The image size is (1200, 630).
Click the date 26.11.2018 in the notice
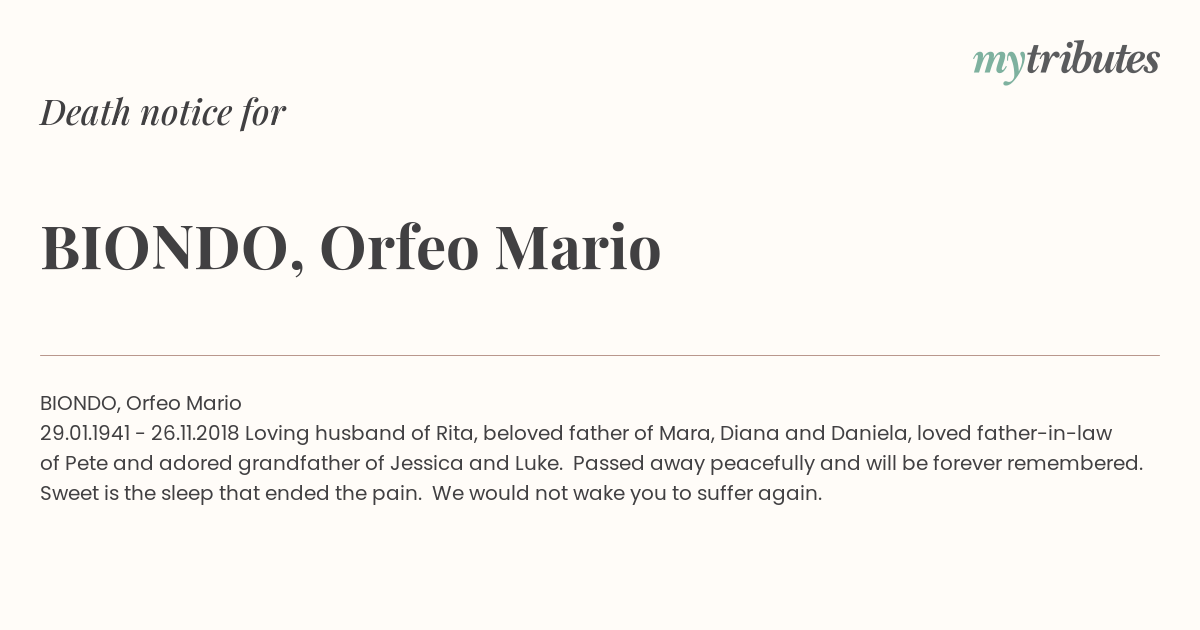(x=195, y=433)
